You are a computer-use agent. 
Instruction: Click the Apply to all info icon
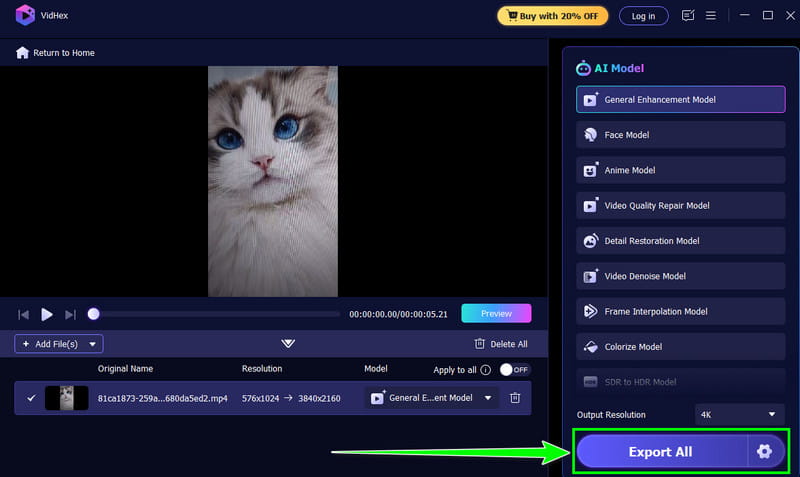pos(486,370)
